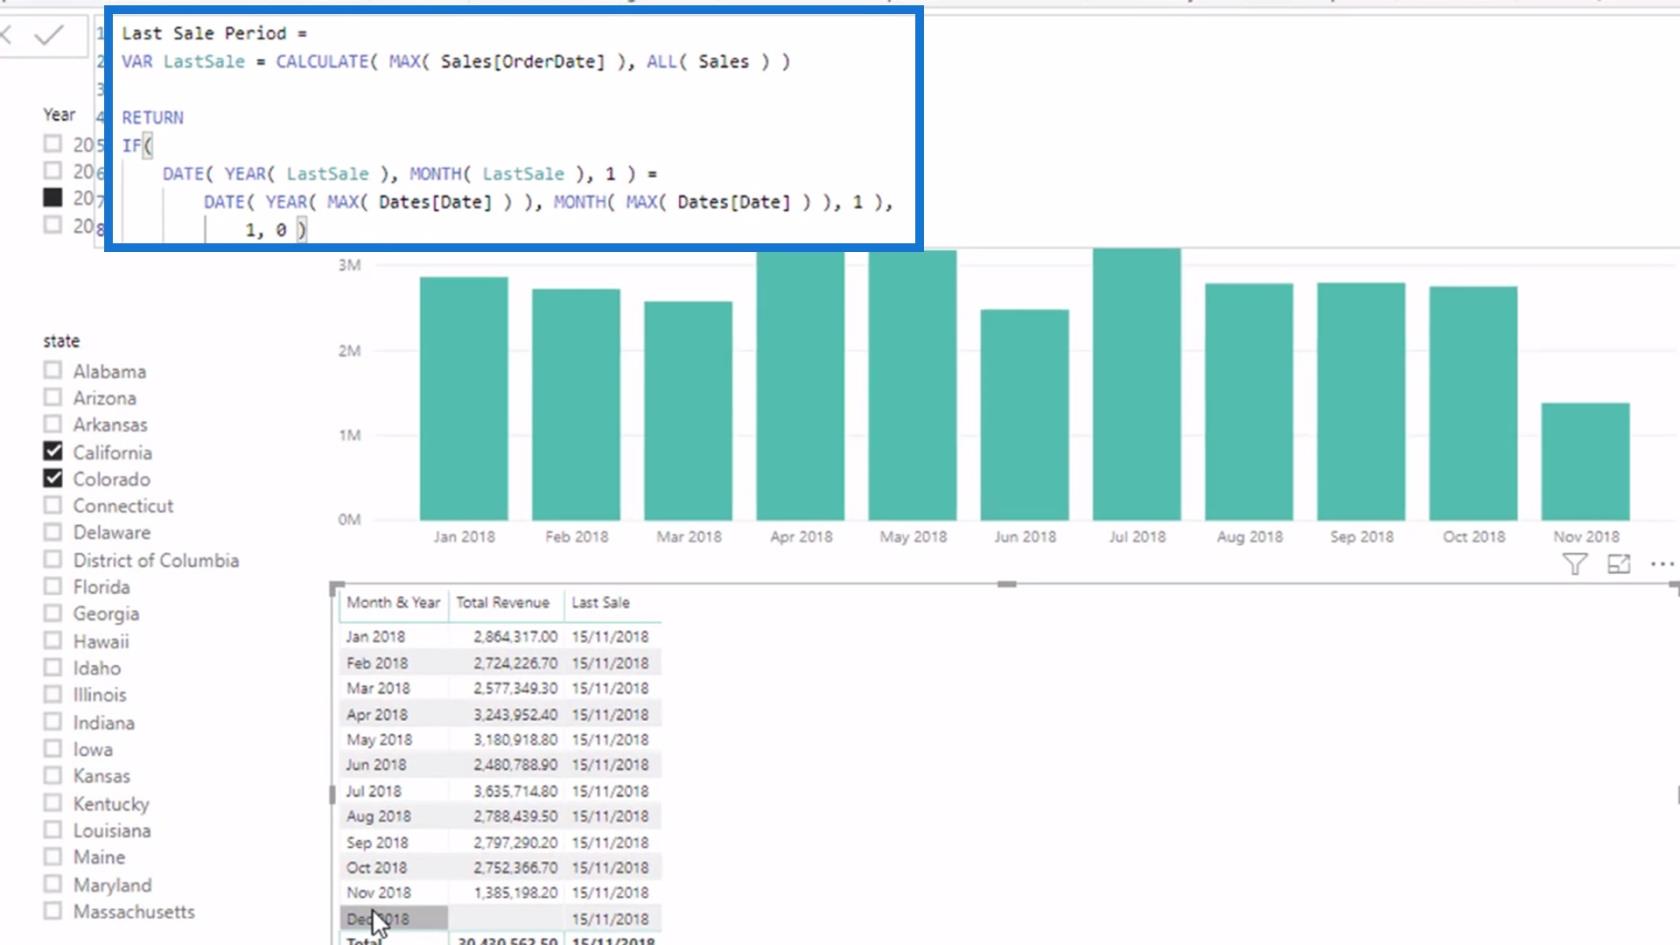Click the Oct 2018 row in the table
Viewport: 1680px width, 945px height.
[x=500, y=867]
